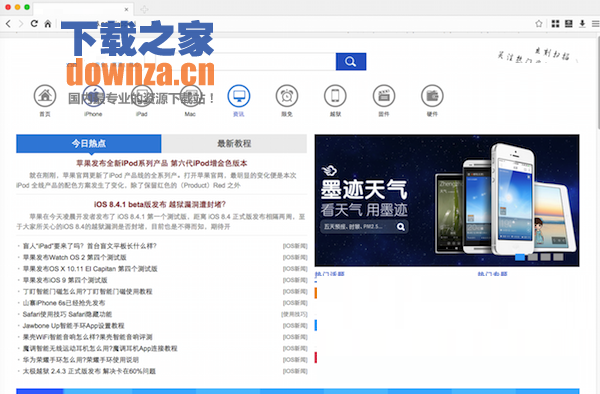Open the Watch OS 2 fourth beta article

pos(75,257)
